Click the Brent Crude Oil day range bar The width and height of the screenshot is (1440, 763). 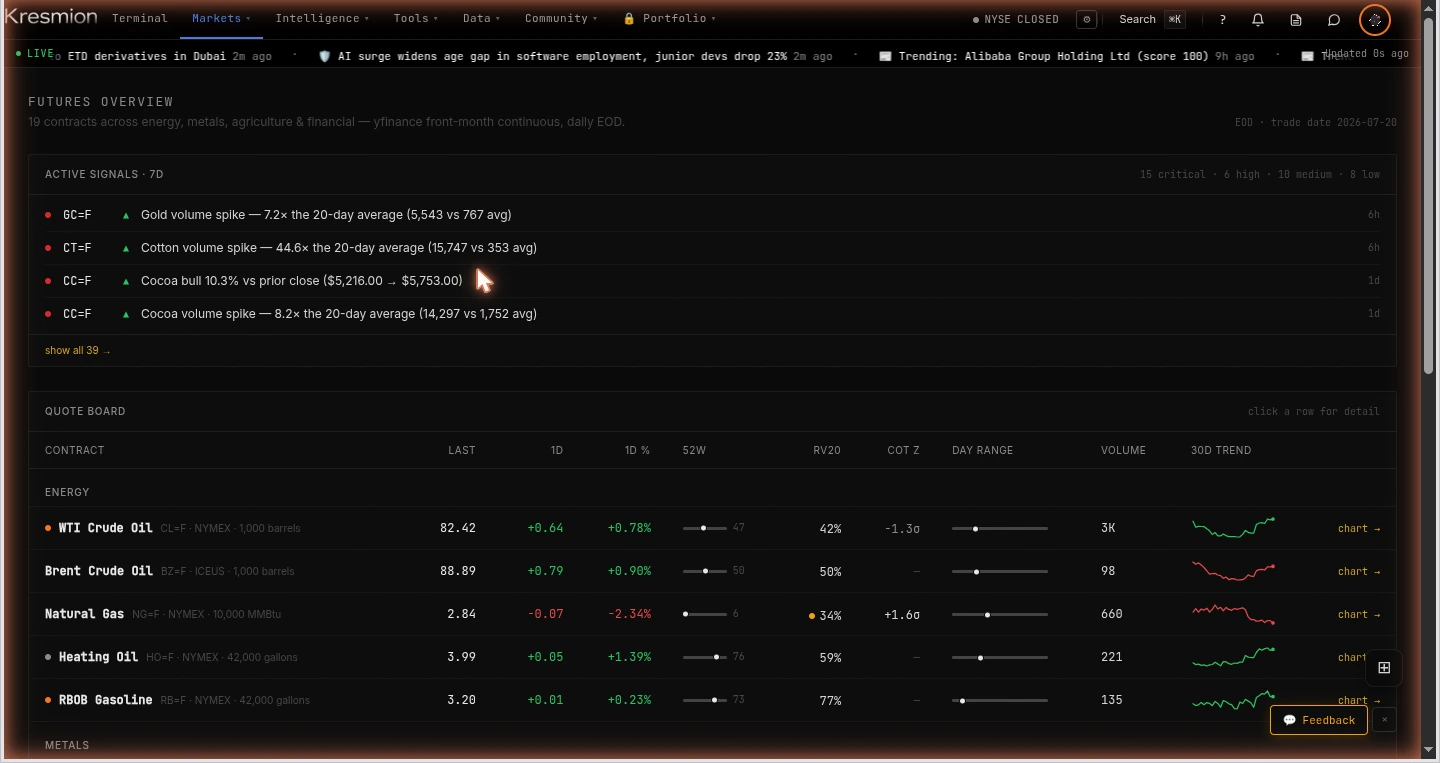coord(1000,571)
